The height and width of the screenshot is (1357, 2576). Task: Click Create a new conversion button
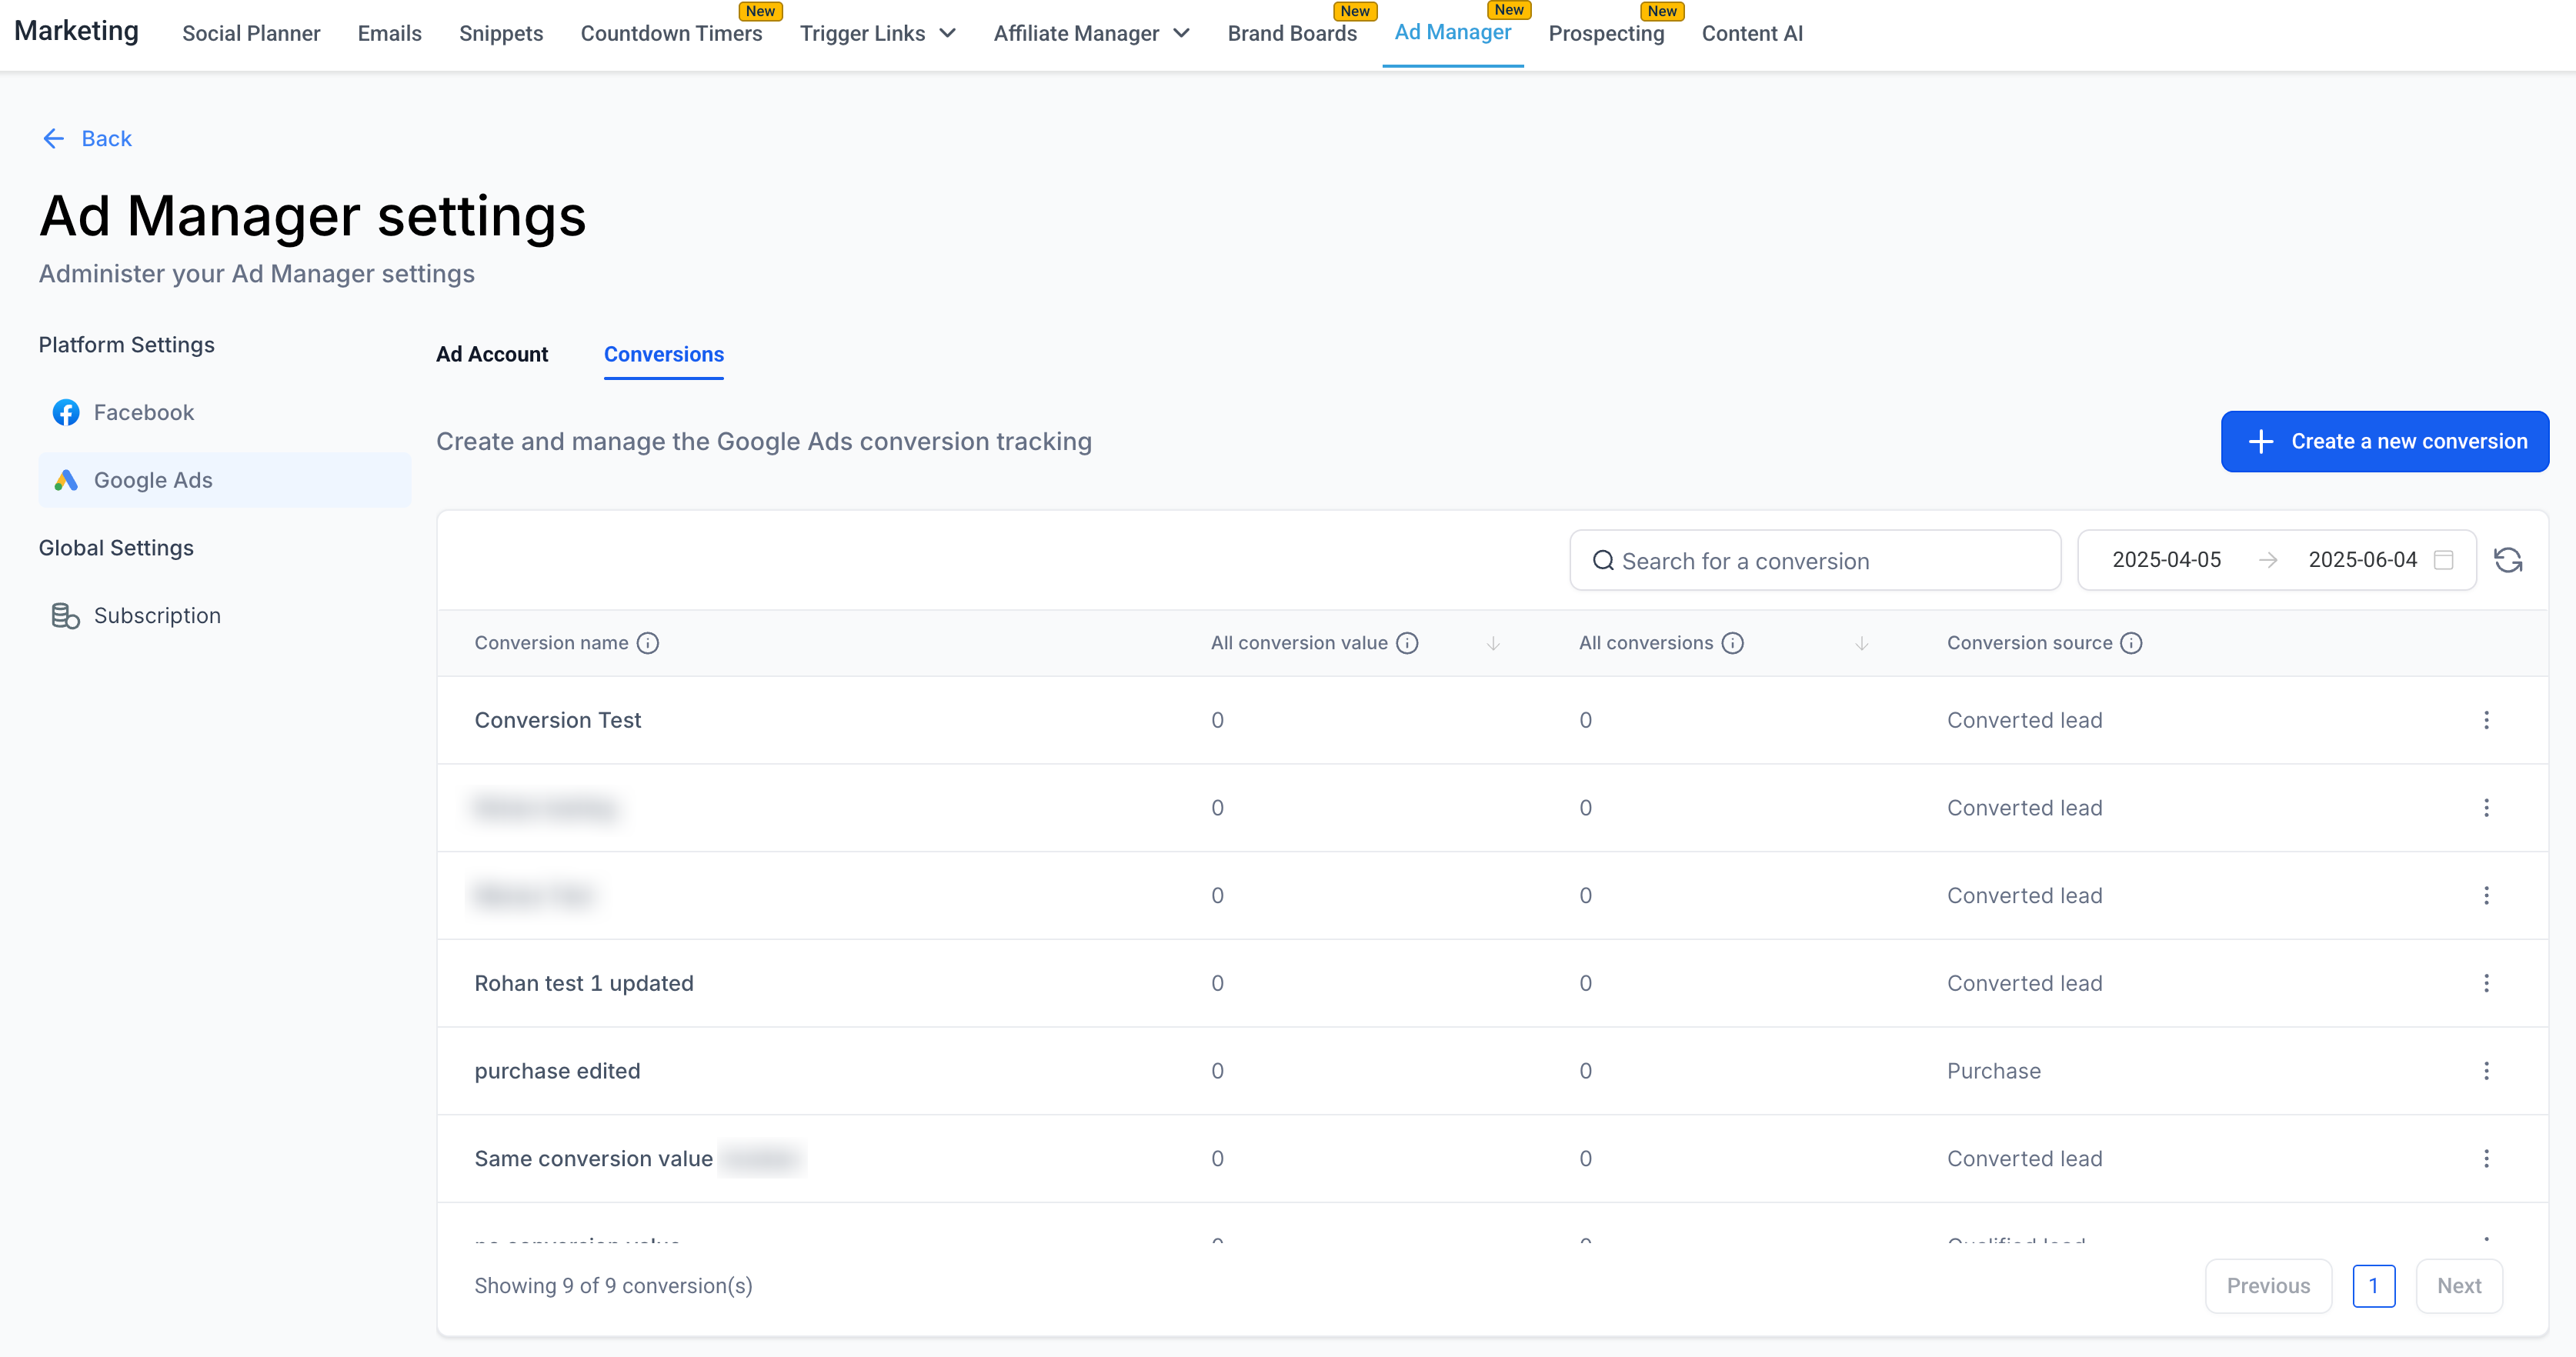point(2384,441)
